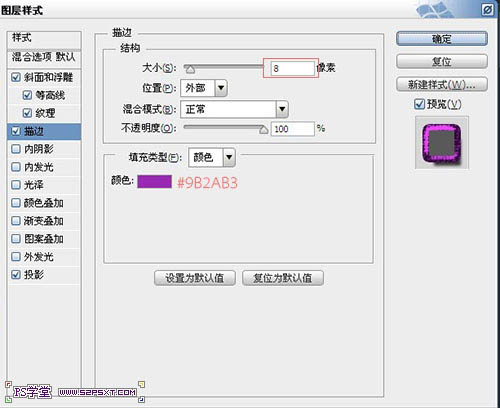
Task: Click the 大小 size slider handle
Action: click(x=190, y=69)
